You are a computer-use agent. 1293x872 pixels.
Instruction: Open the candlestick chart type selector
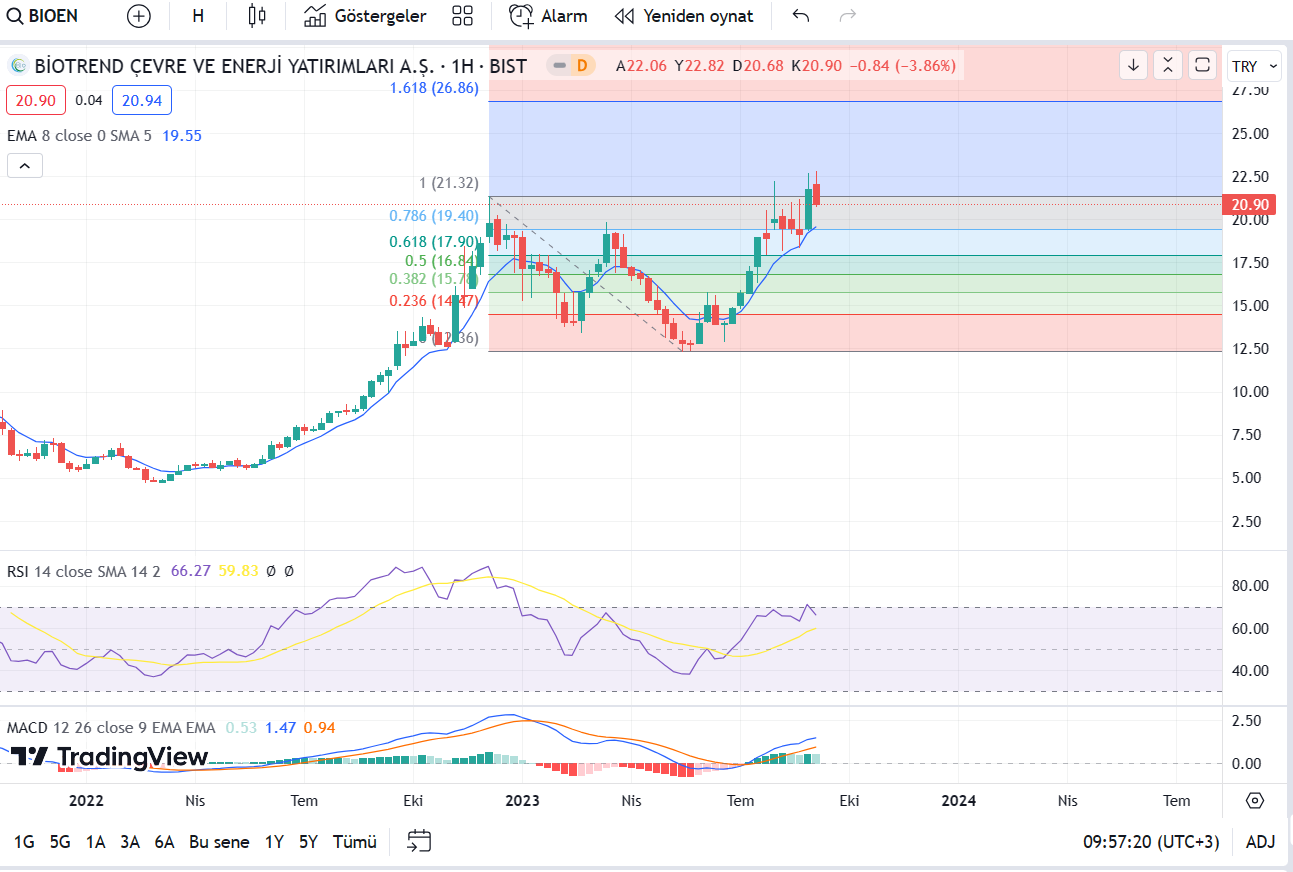(x=257, y=16)
